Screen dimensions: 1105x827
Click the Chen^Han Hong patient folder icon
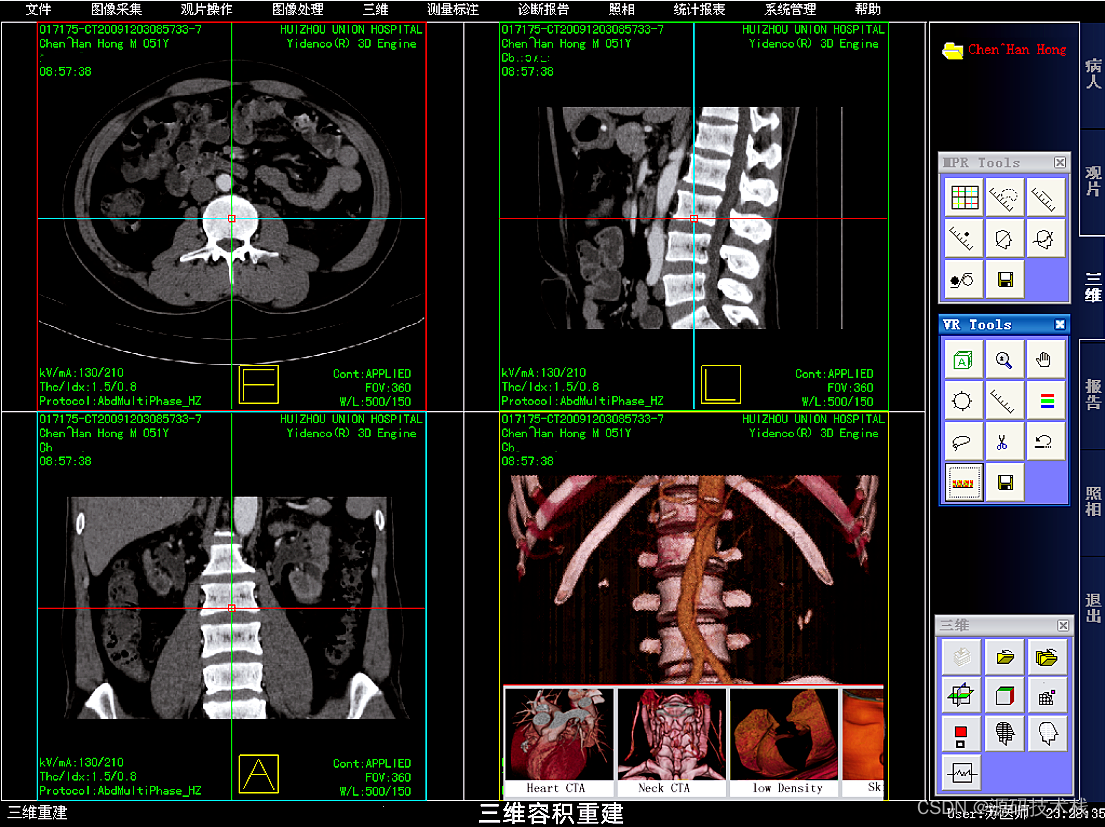(952, 50)
